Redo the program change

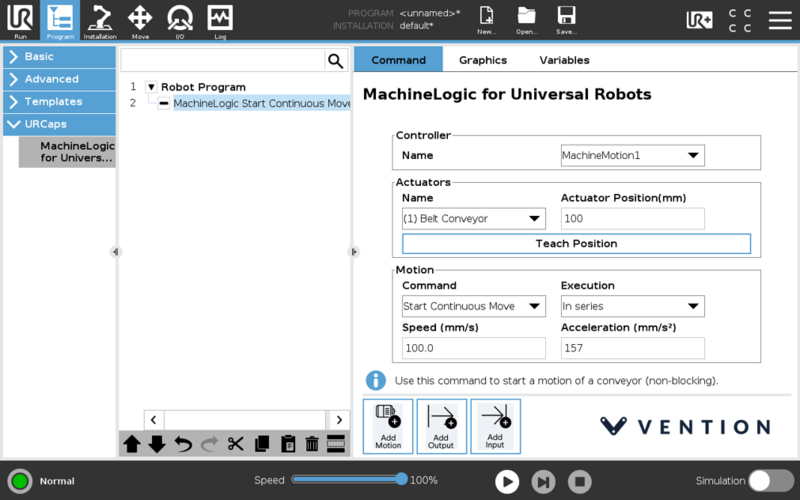point(209,444)
